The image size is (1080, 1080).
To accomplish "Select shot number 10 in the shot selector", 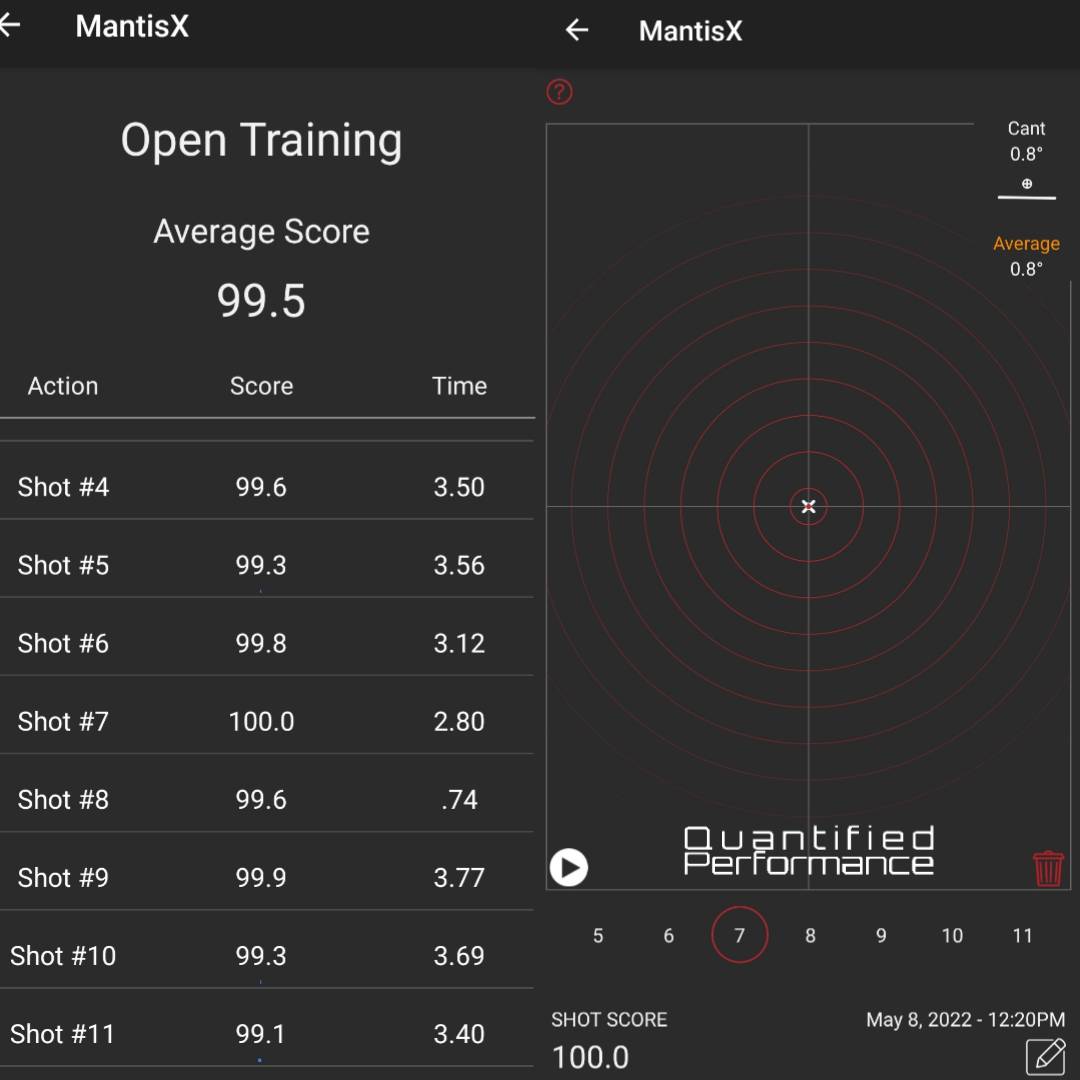I will [952, 935].
